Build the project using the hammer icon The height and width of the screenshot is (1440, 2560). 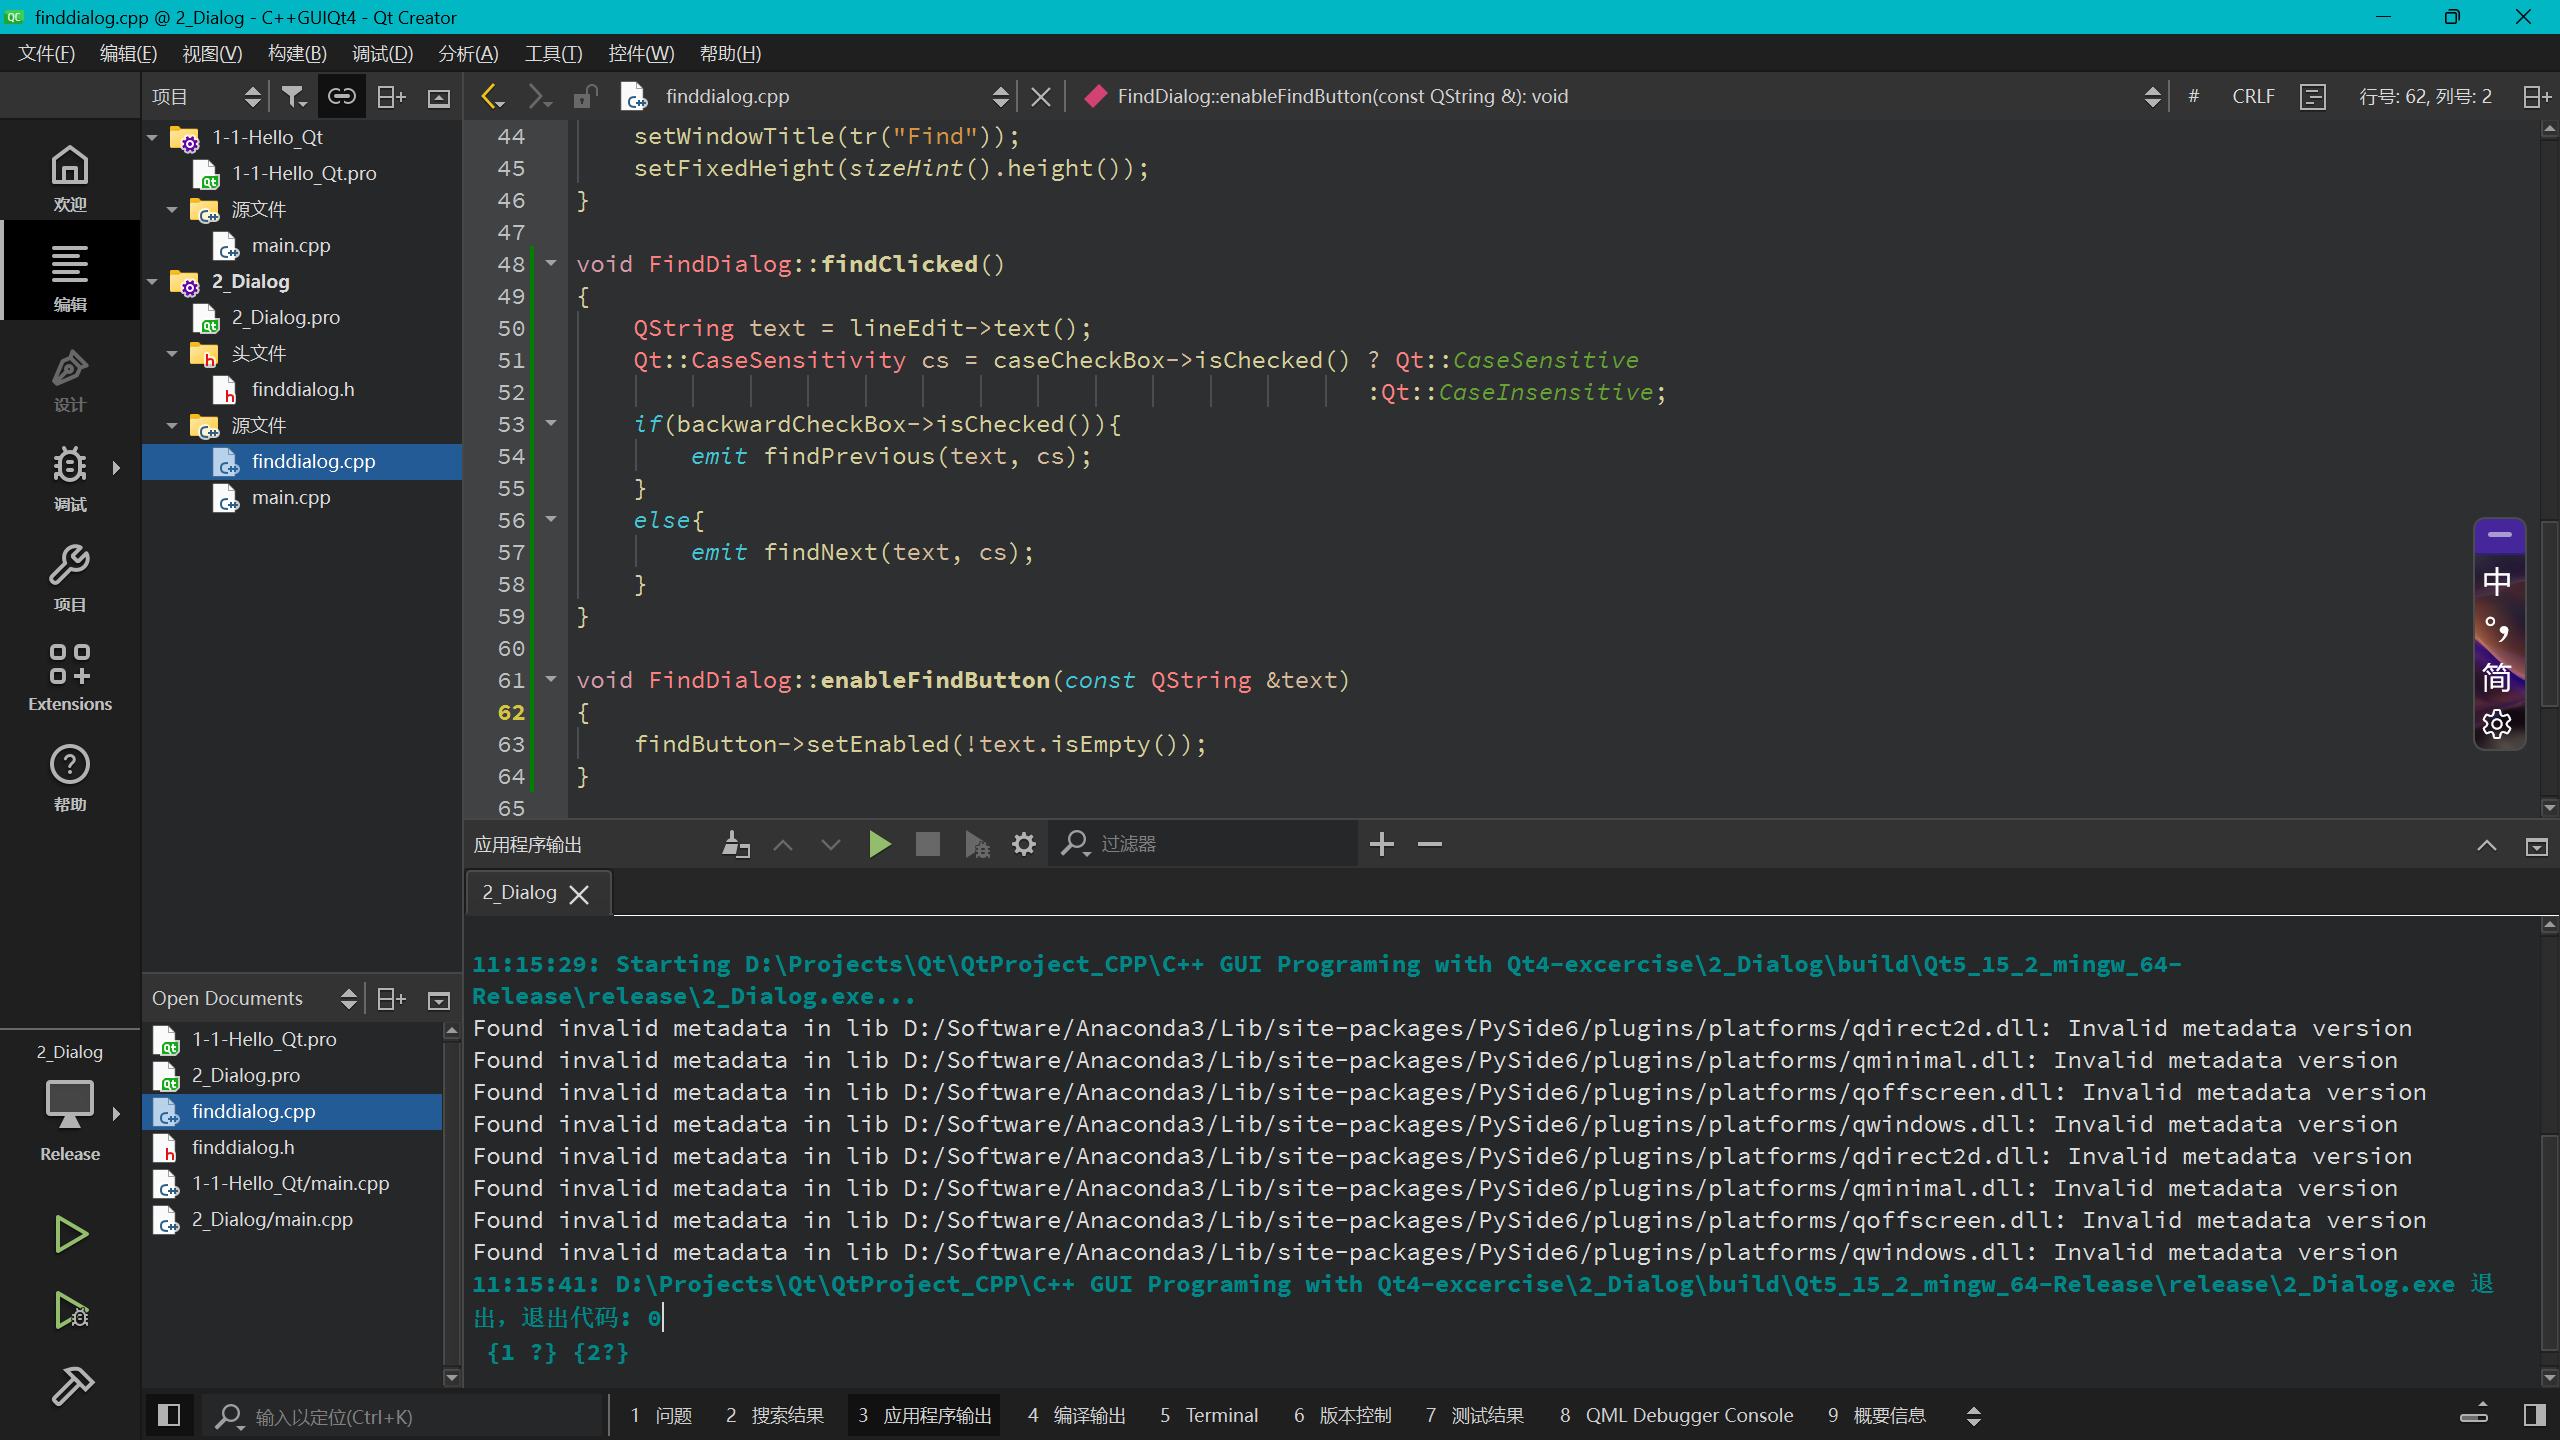tap(71, 1387)
